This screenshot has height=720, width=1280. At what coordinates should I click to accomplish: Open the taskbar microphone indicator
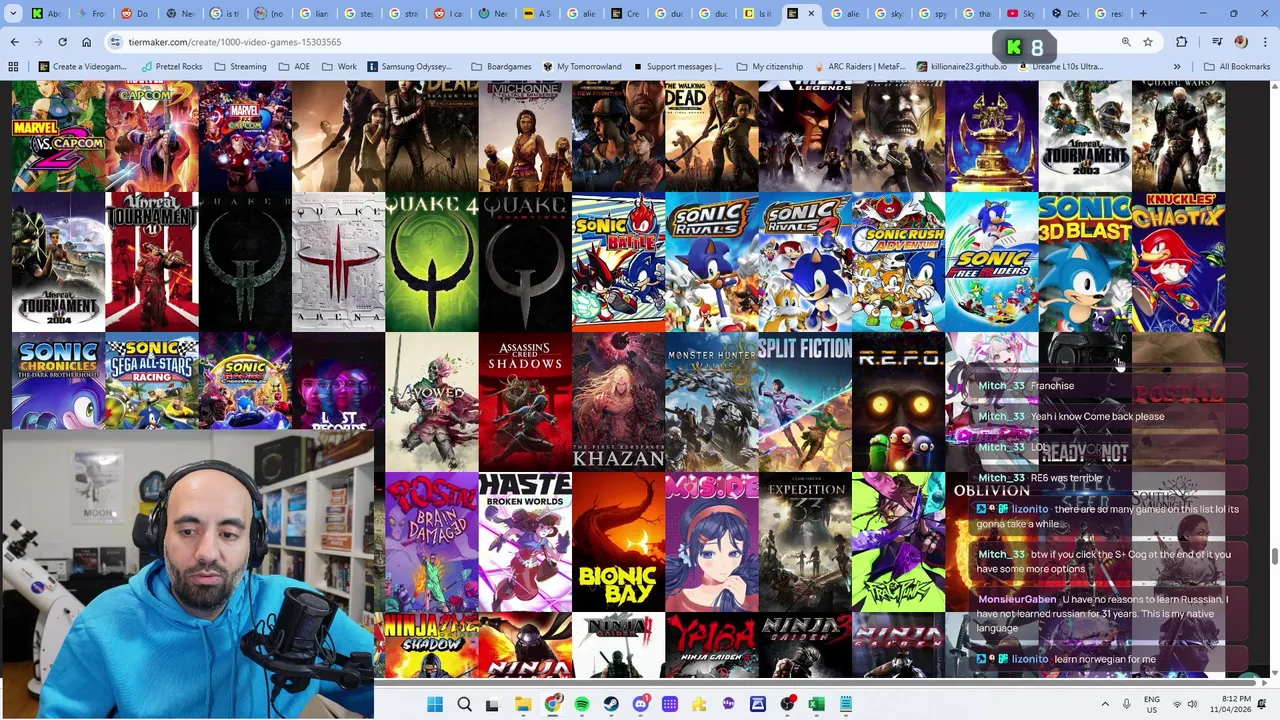1127,704
